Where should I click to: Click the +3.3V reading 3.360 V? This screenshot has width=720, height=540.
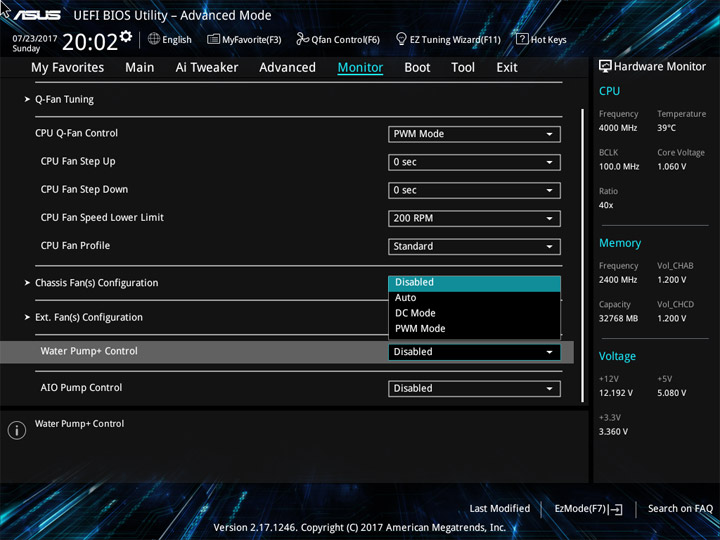(613, 432)
